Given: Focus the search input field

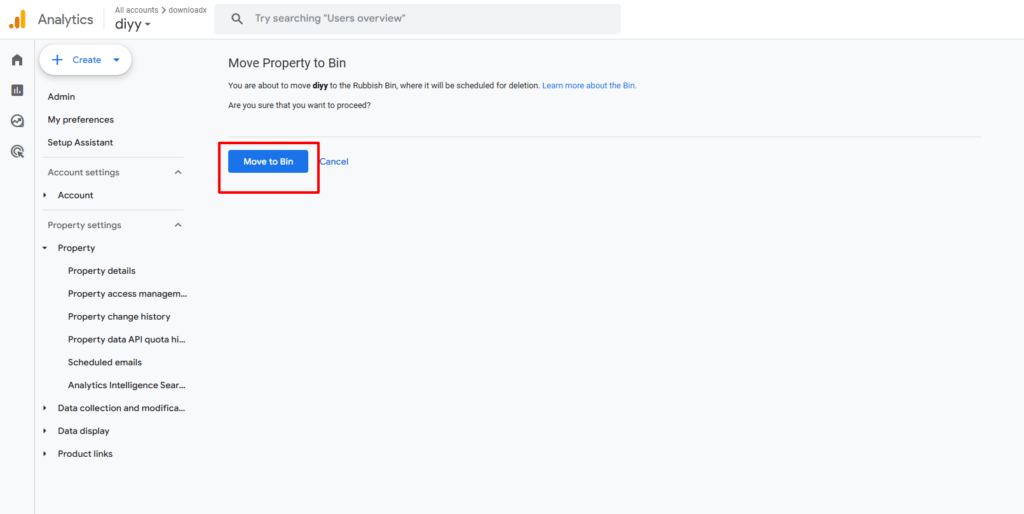Looking at the screenshot, I should point(417,19).
